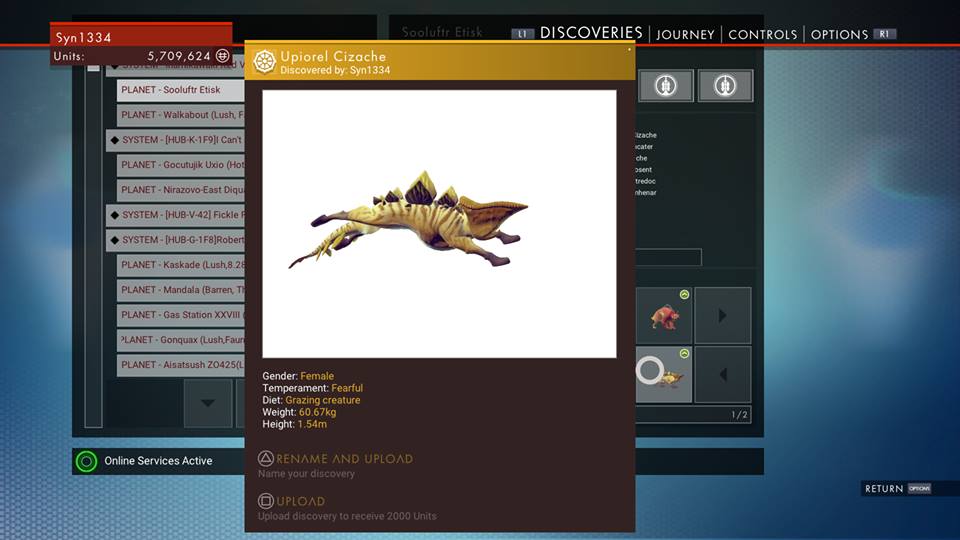This screenshot has height=540, width=960.
Task: Select the red creature thumbnail
Action: point(664,316)
